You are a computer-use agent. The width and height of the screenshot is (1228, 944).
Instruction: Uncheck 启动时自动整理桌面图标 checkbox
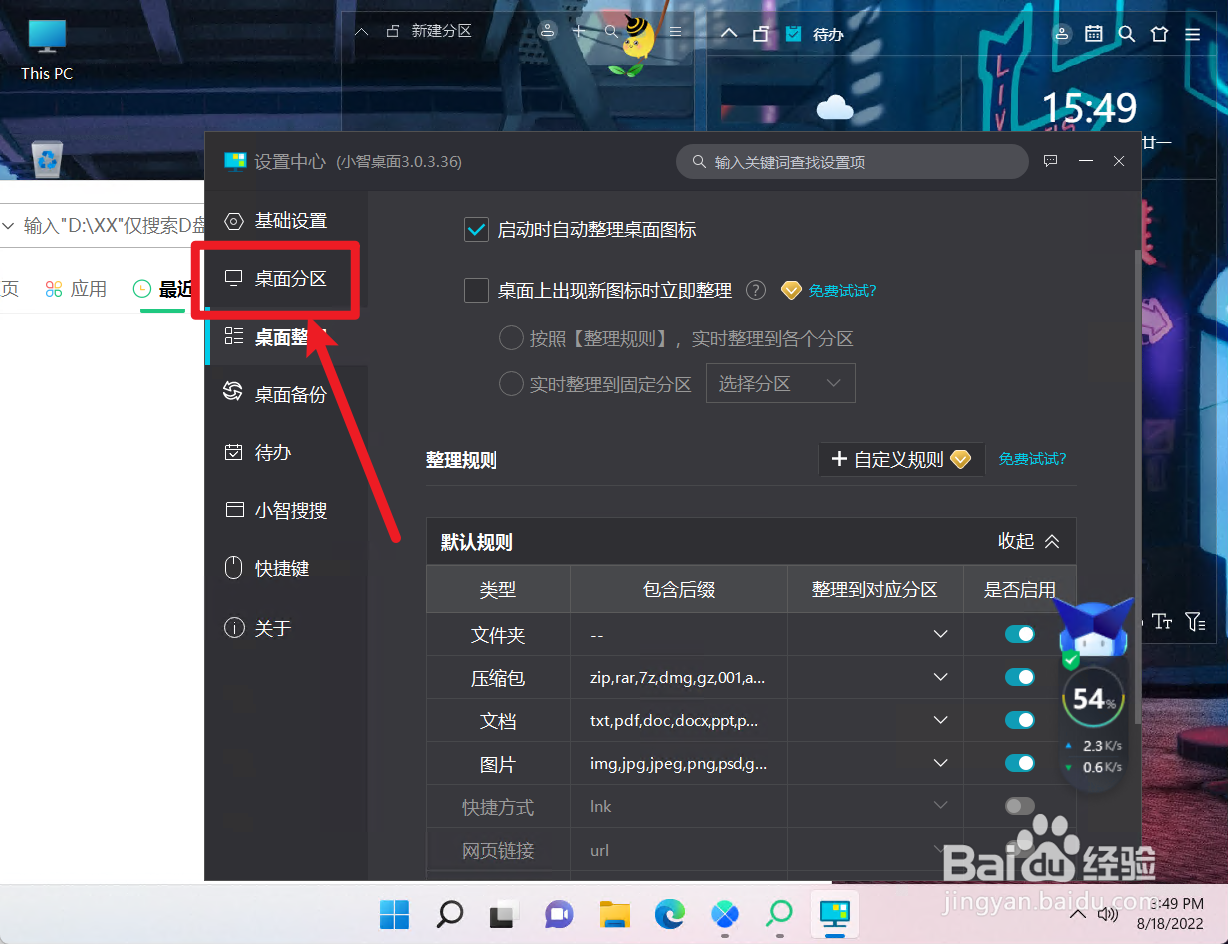476,230
